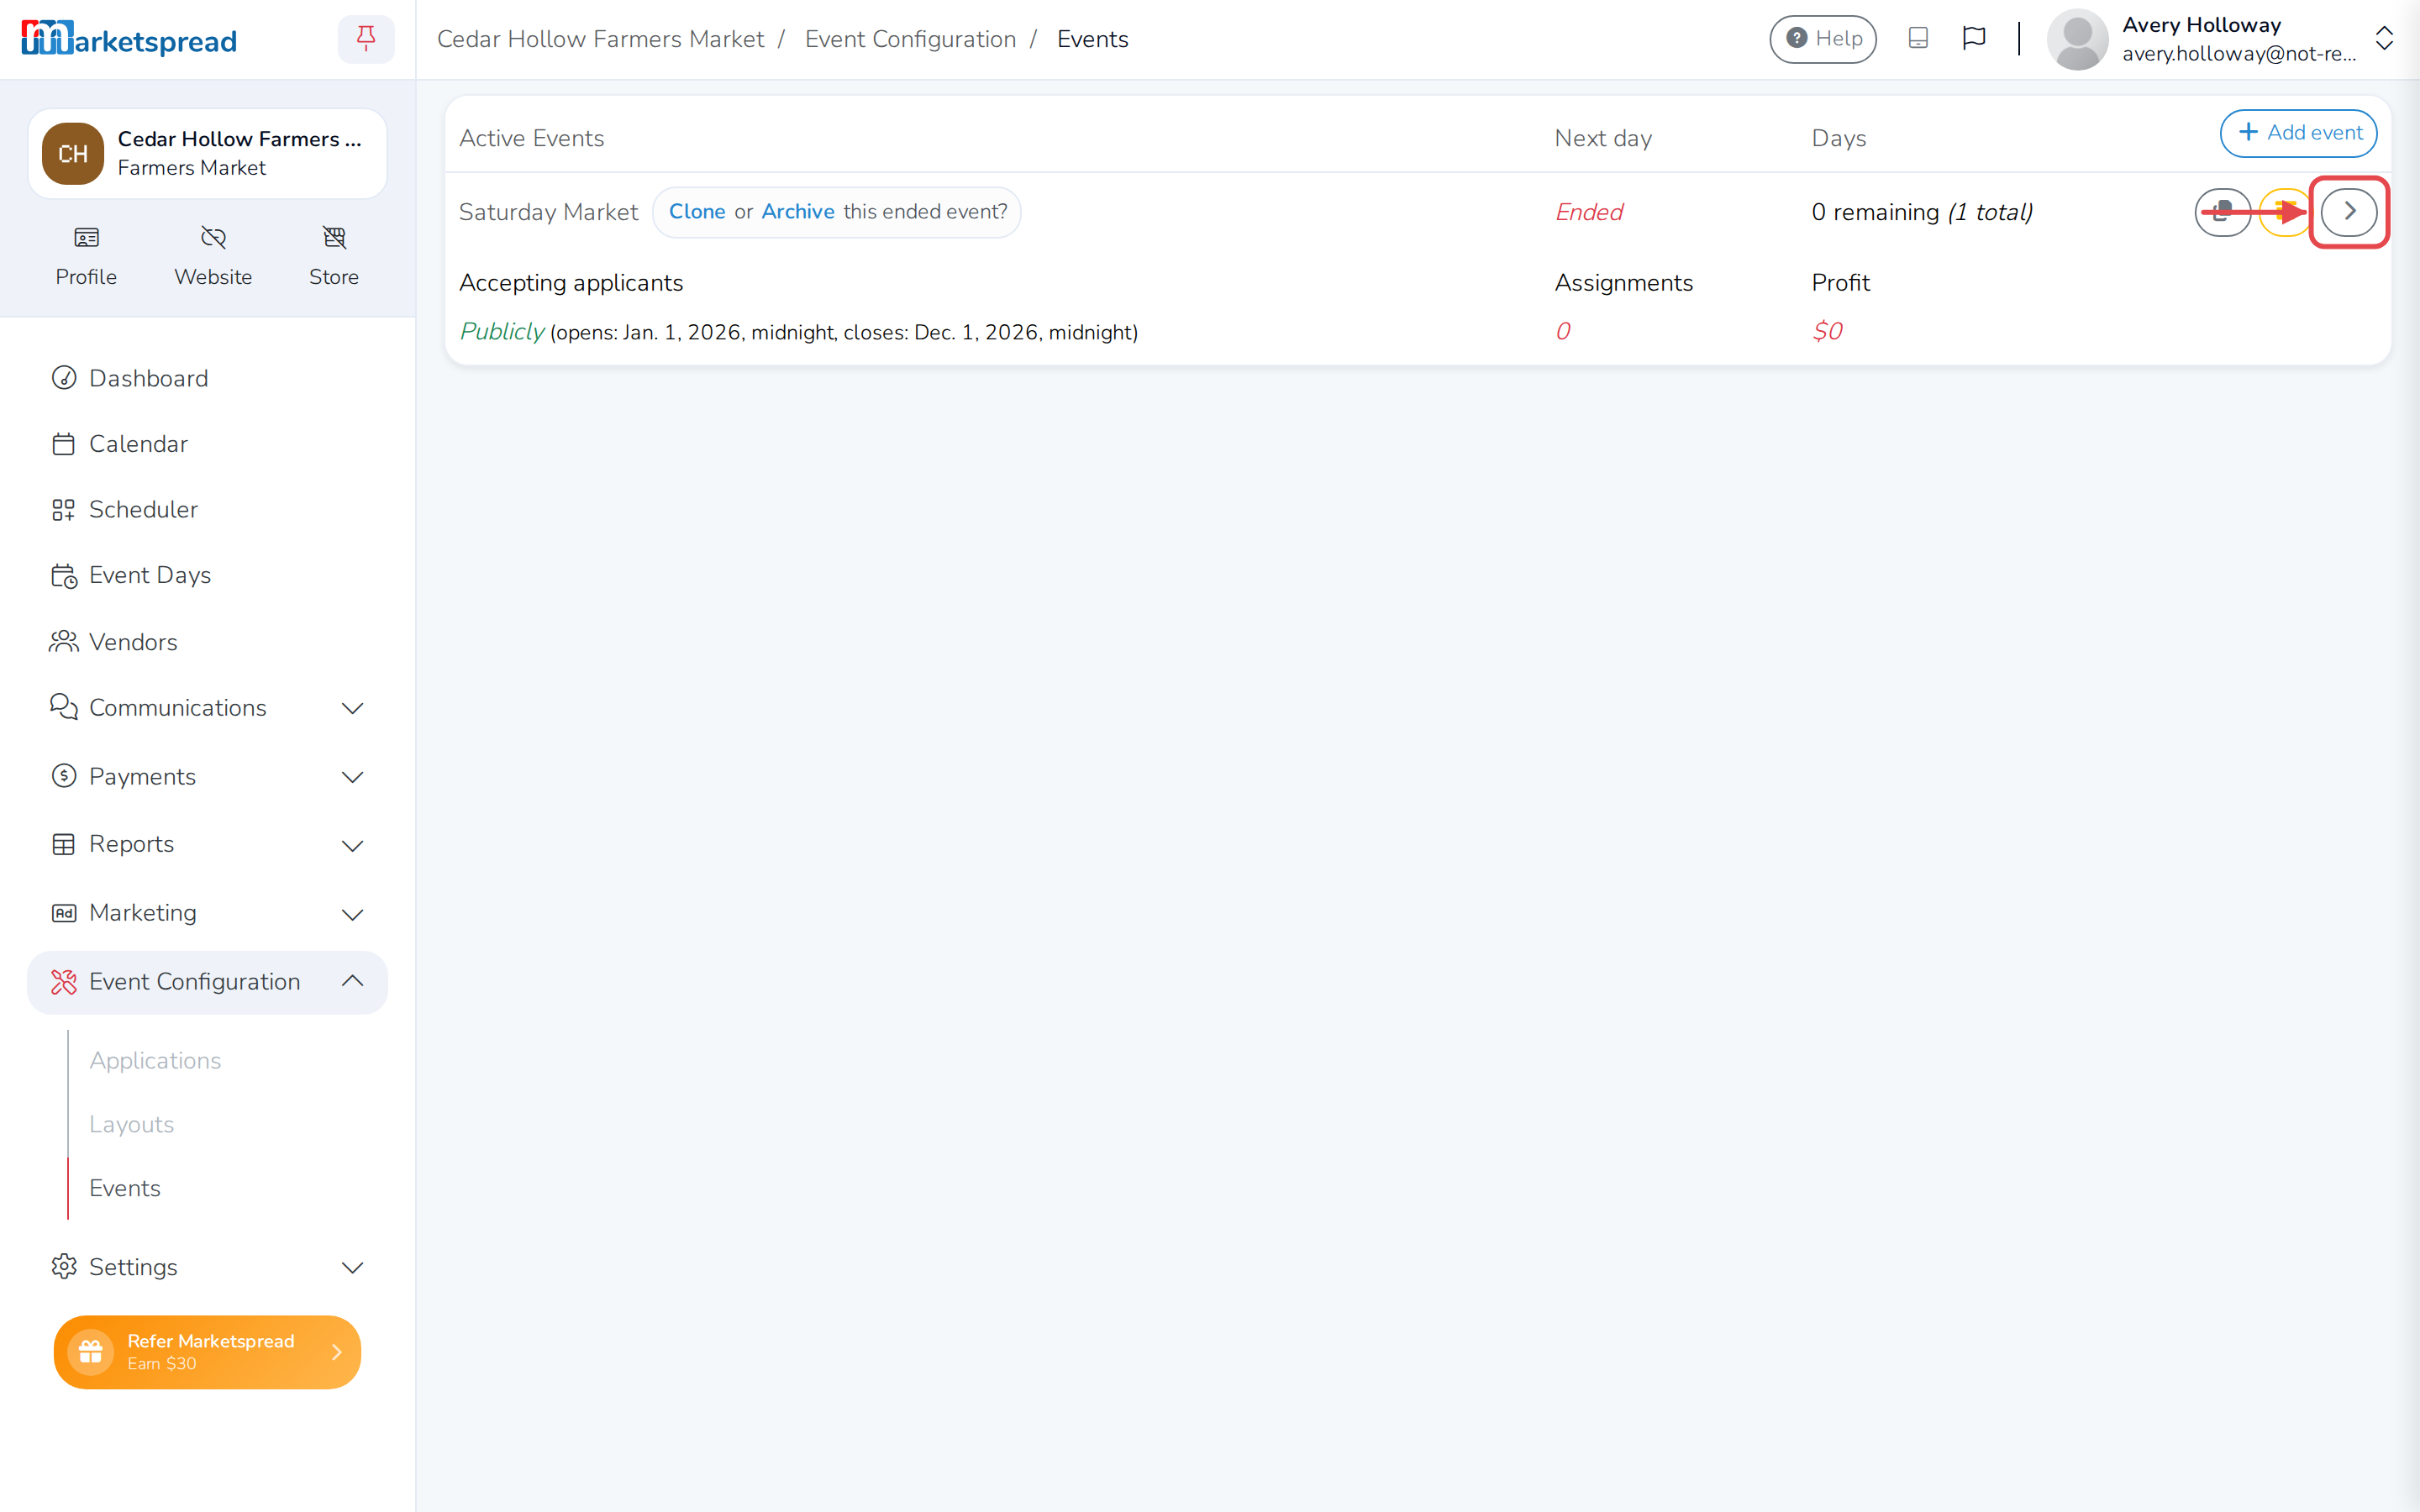The image size is (2420, 1512).
Task: Click the '0 remaining (1 total)' days text
Action: pos(1922,212)
